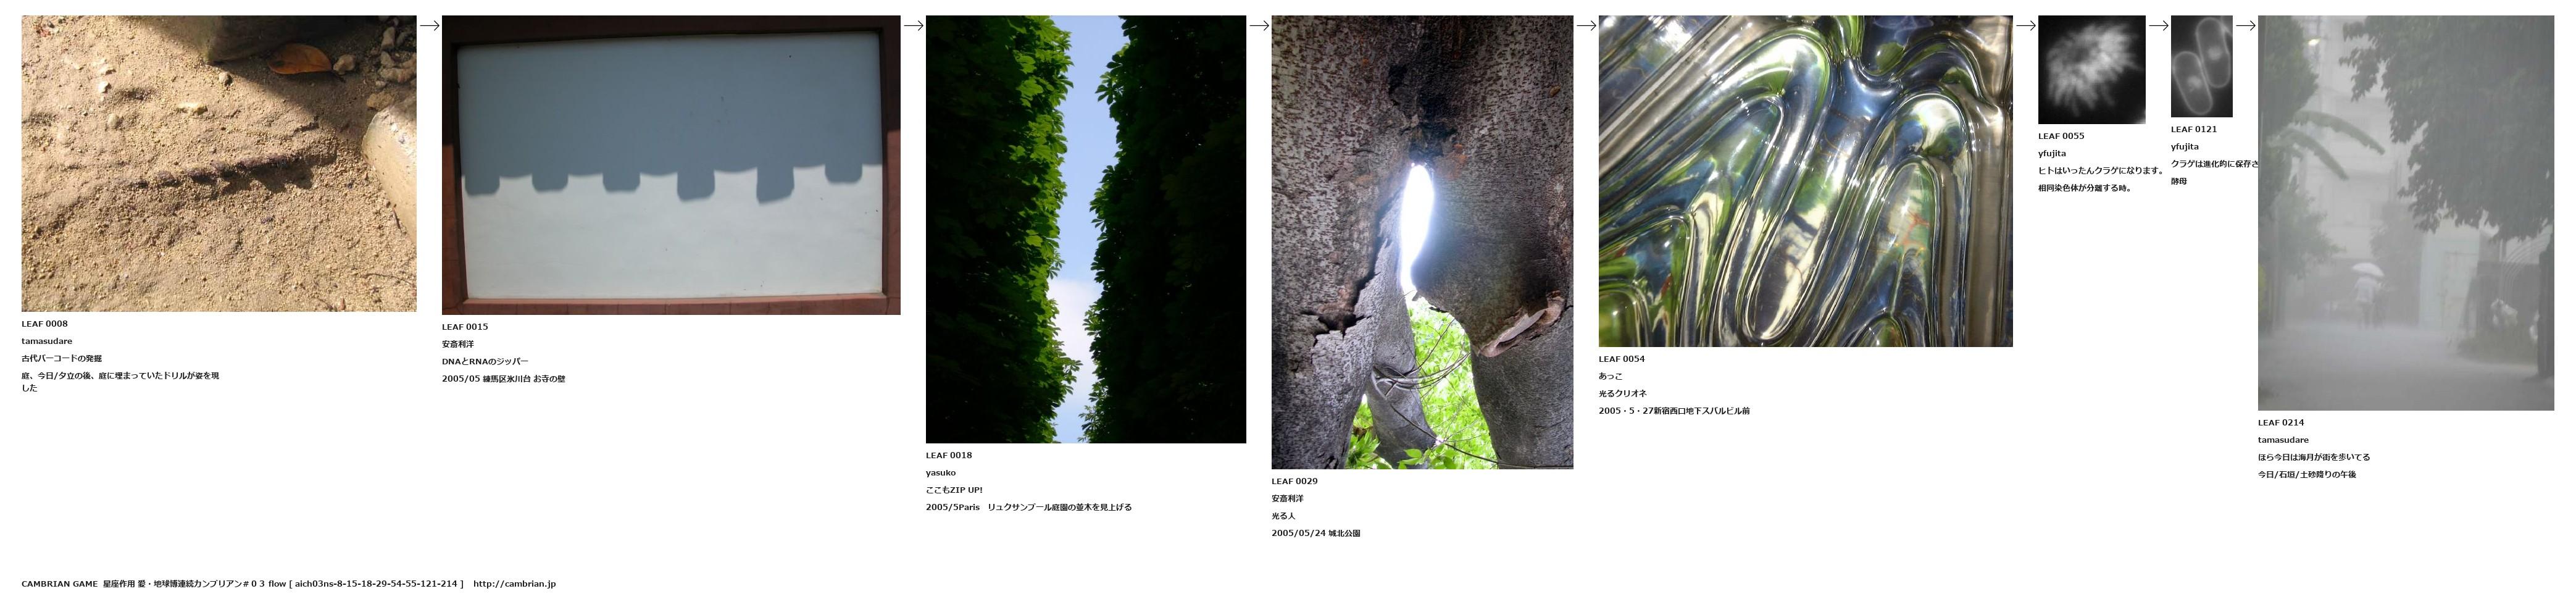Open the LEAF 0029 hollow trunk photo
This screenshot has width=2576, height=599.
1422,242
